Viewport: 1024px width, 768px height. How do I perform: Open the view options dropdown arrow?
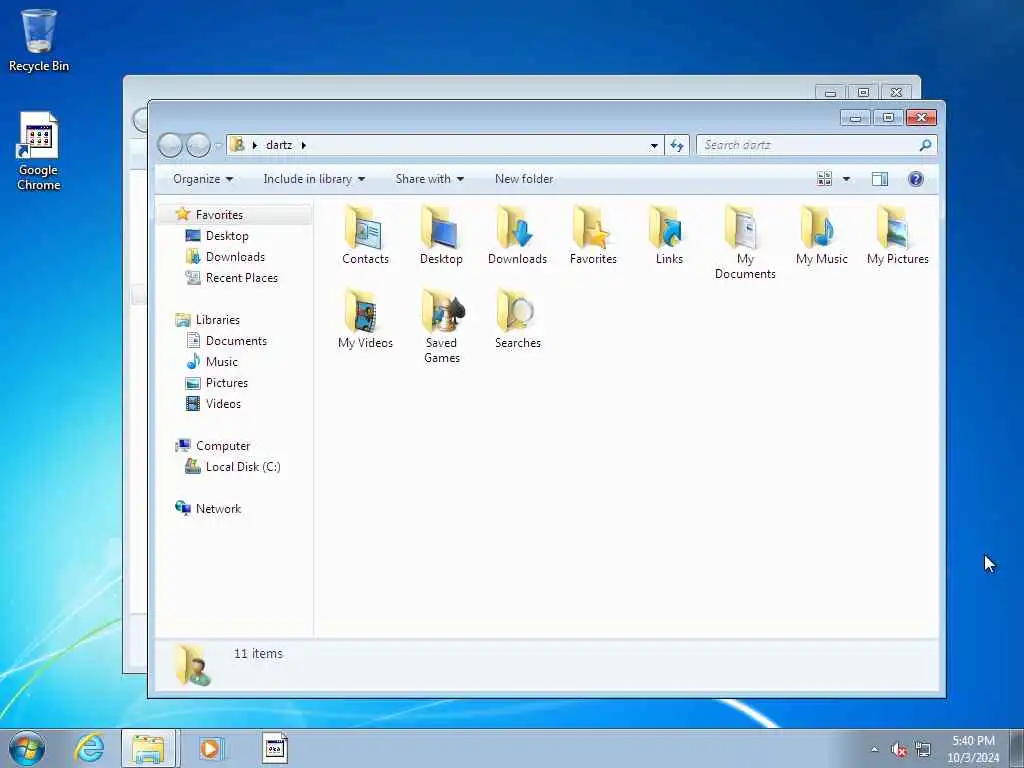(x=846, y=179)
